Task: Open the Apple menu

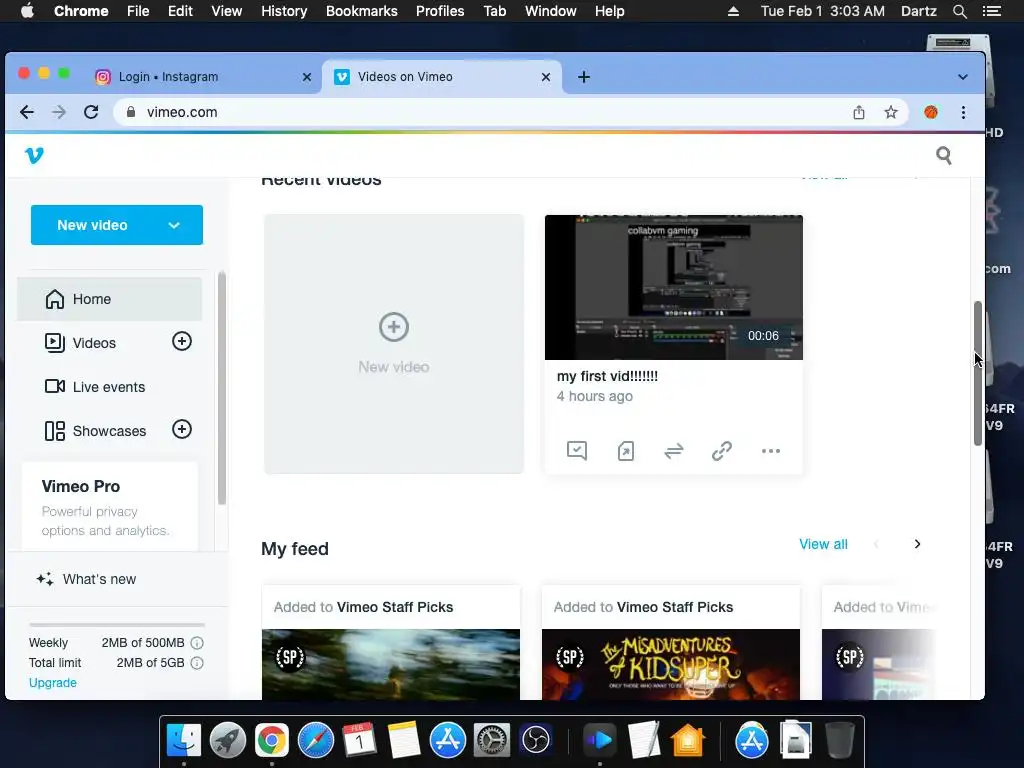Action: pyautogui.click(x=27, y=11)
